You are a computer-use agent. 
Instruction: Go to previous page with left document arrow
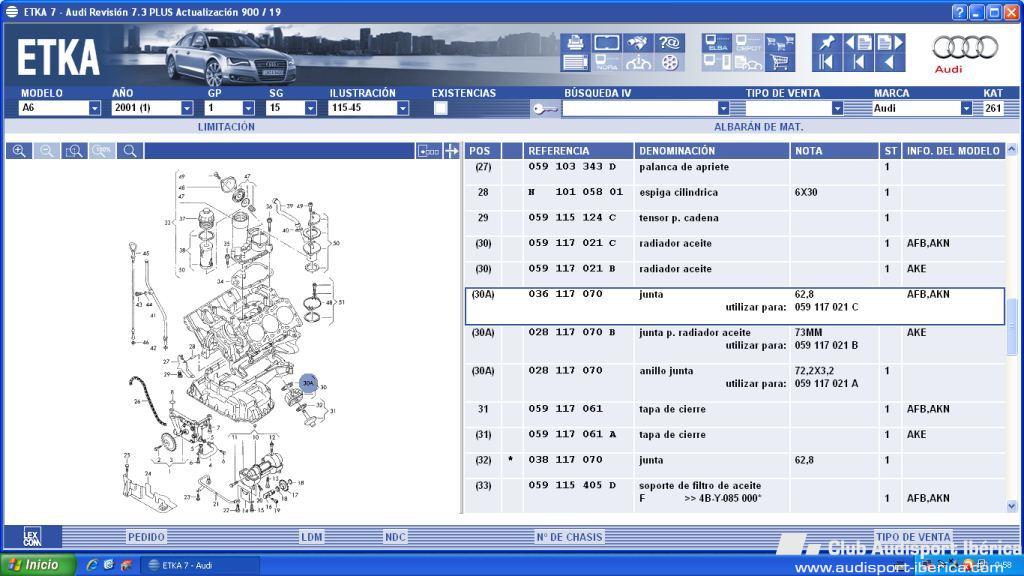tap(859, 43)
